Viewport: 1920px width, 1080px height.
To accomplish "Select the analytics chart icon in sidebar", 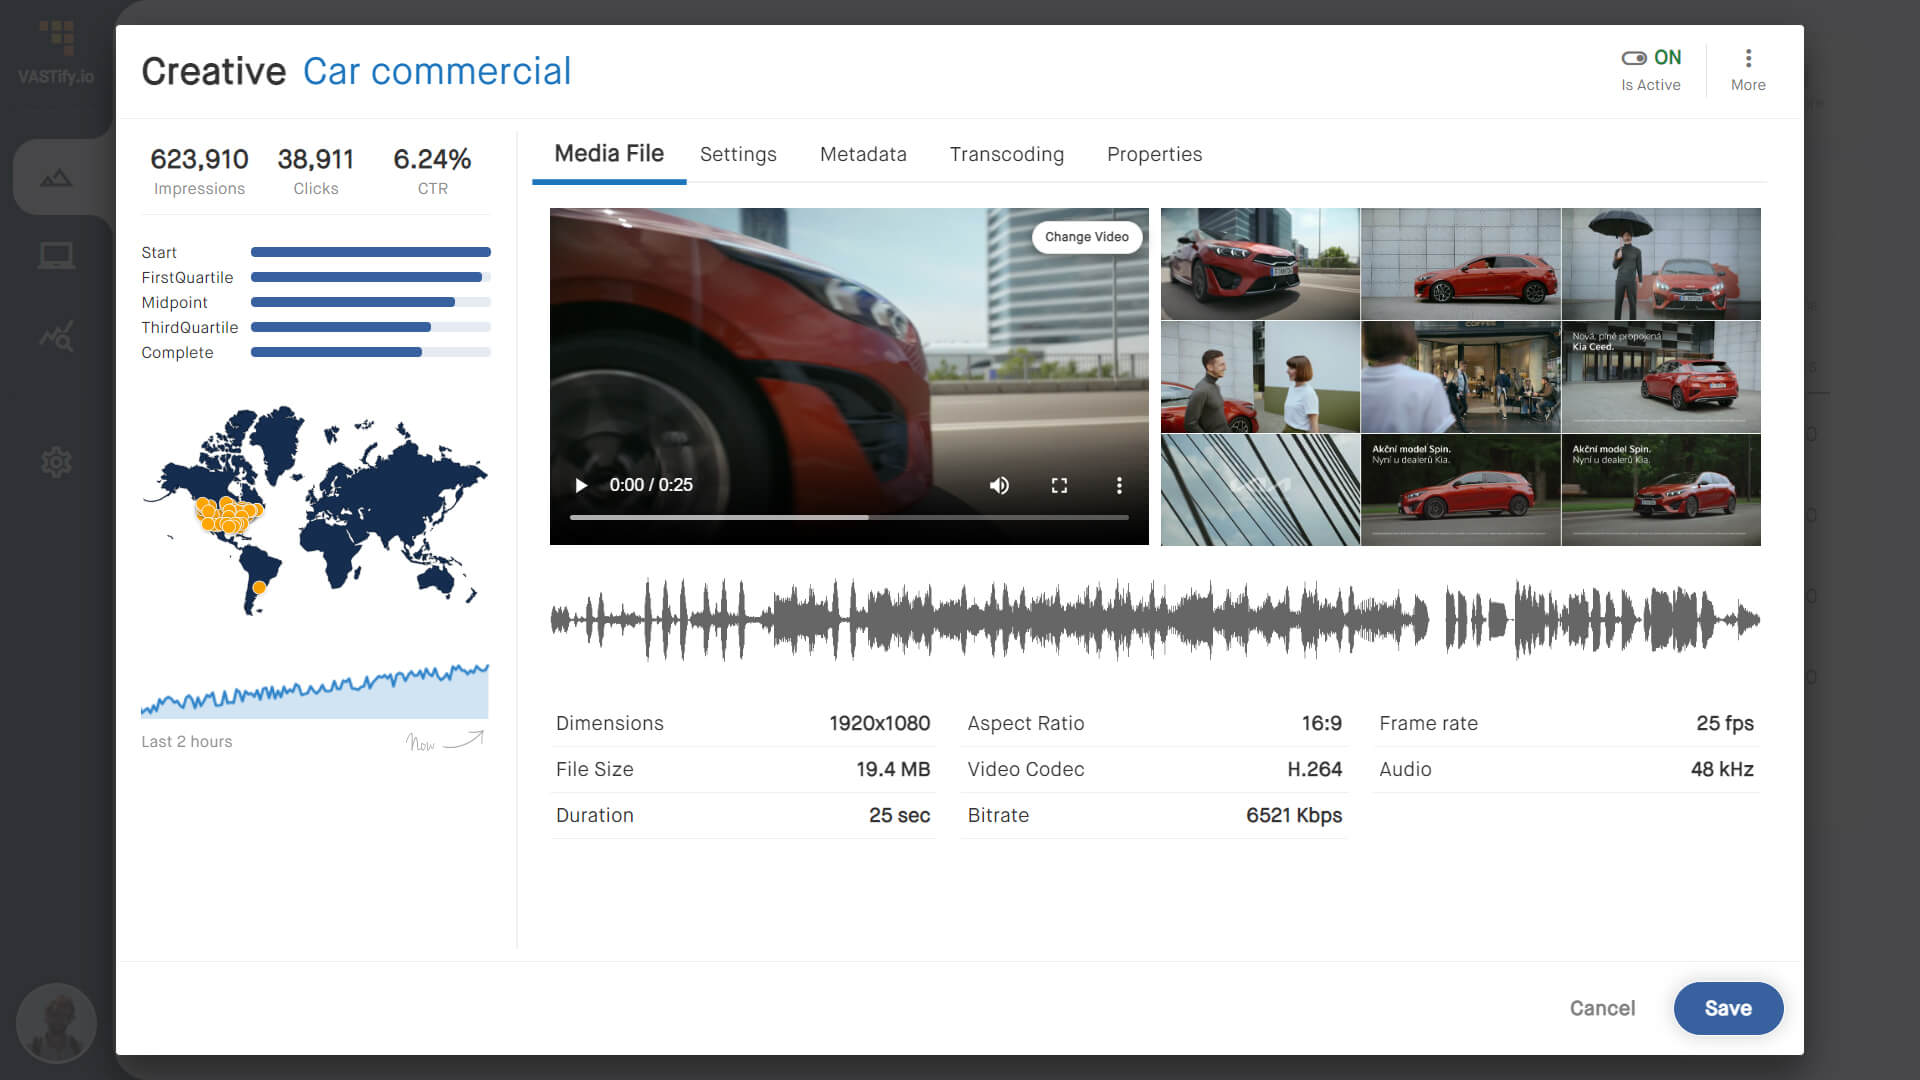I will (x=57, y=177).
